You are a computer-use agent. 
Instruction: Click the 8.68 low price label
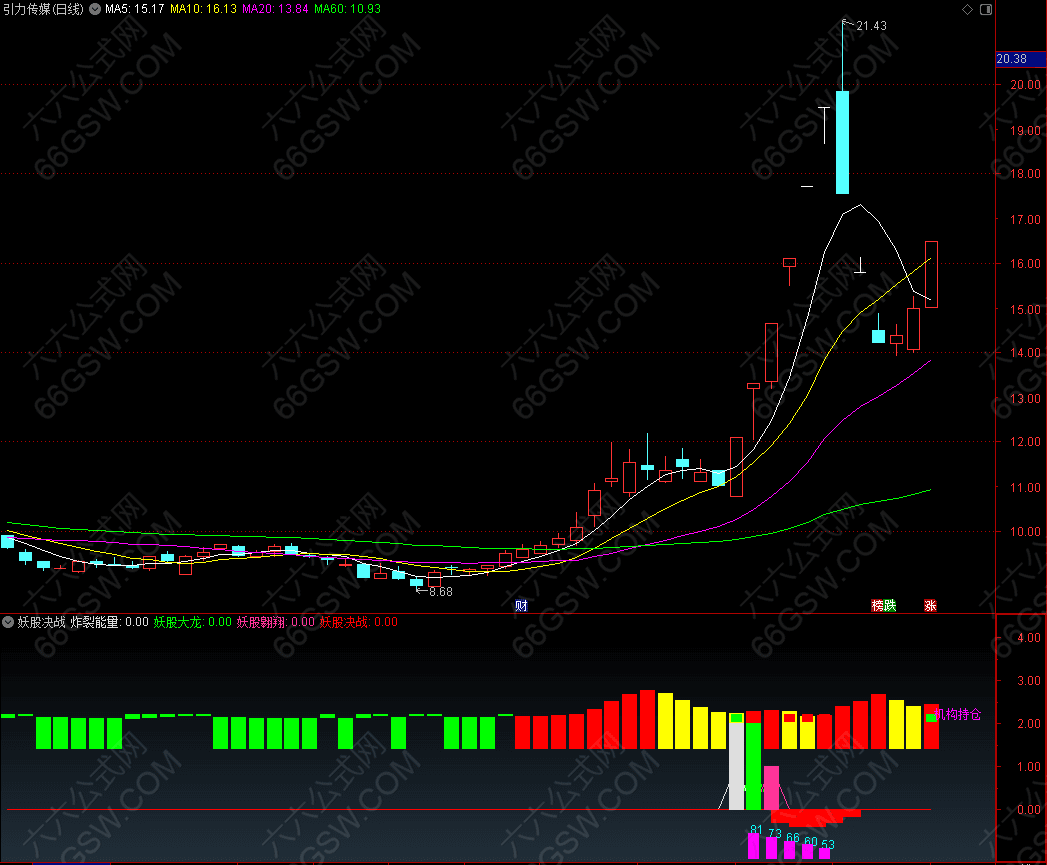(440, 592)
